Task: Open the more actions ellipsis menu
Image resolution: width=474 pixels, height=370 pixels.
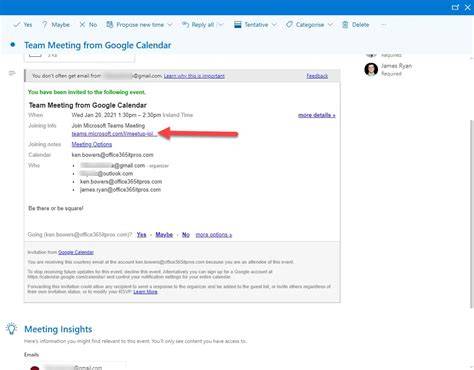Action: pyautogui.click(x=384, y=25)
